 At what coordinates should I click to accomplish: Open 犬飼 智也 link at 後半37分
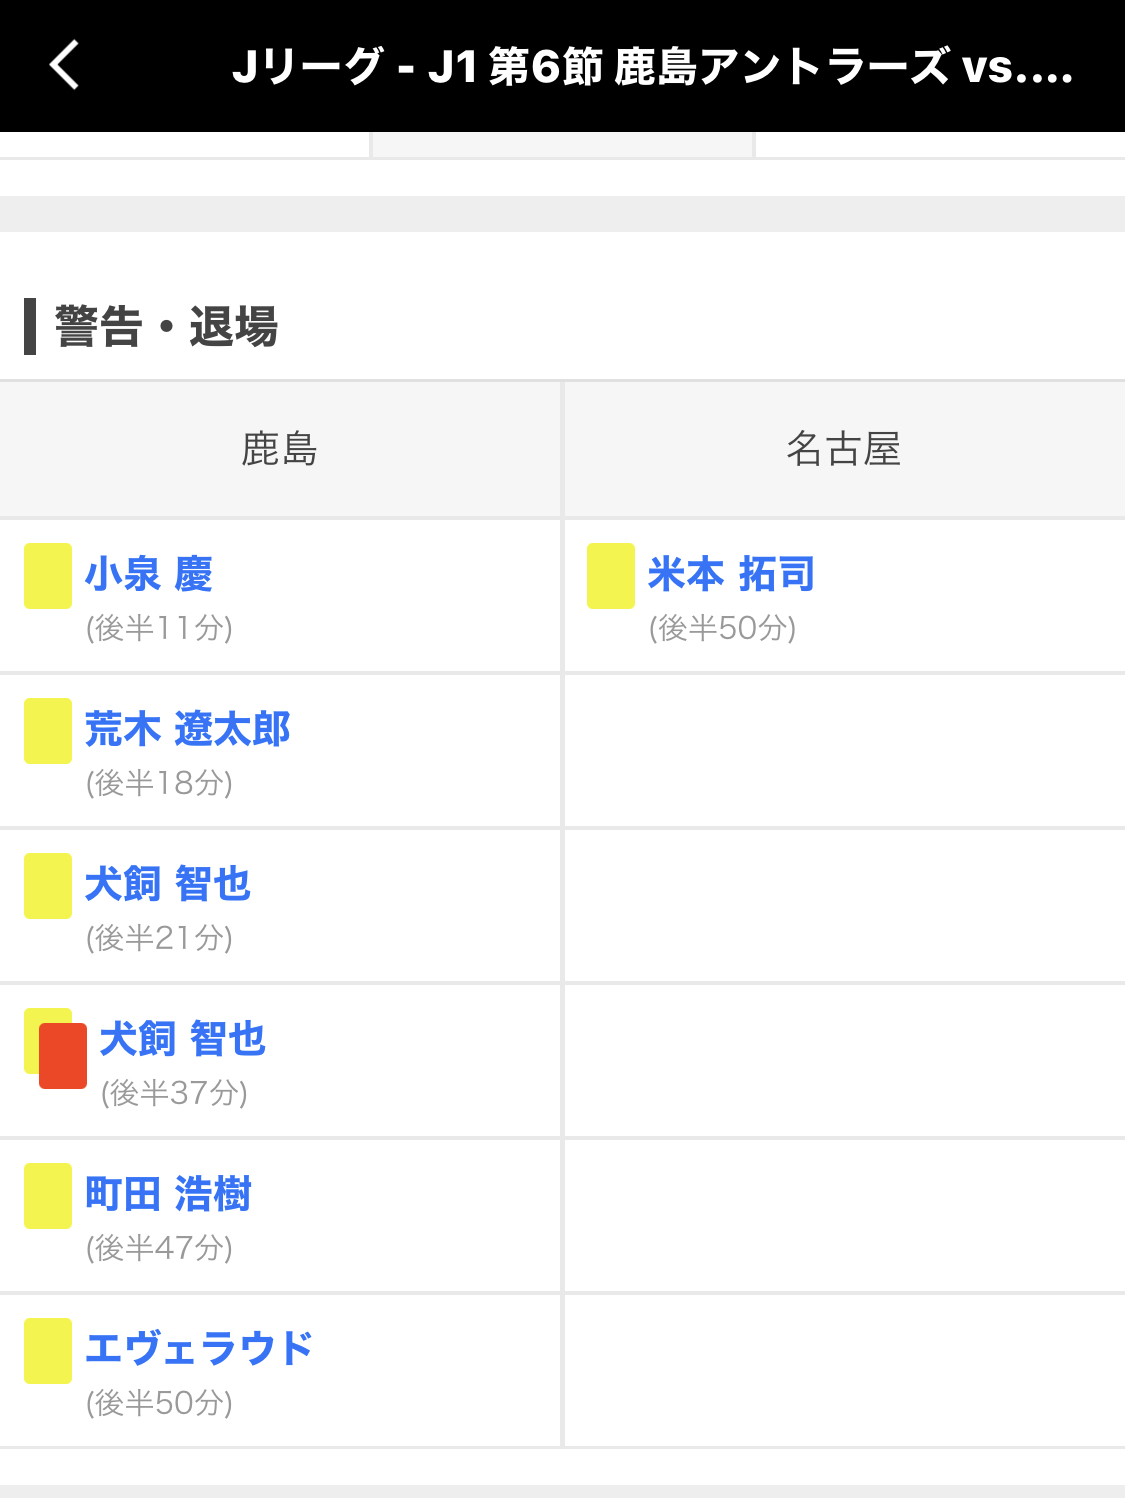(x=183, y=1040)
